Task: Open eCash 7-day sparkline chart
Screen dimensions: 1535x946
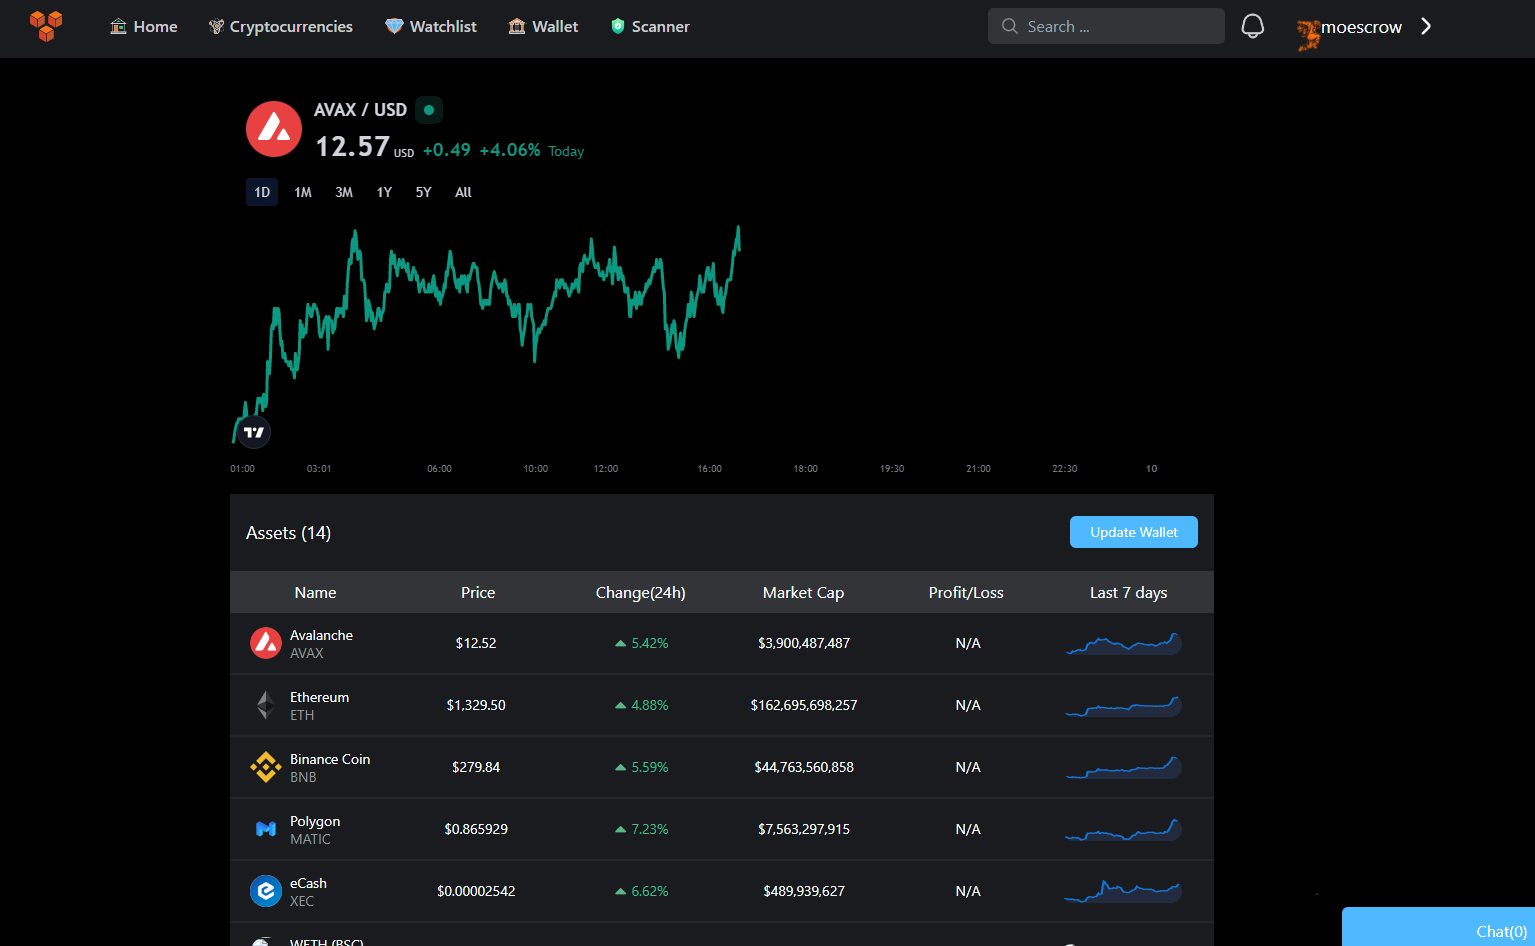Action: [1124, 891]
